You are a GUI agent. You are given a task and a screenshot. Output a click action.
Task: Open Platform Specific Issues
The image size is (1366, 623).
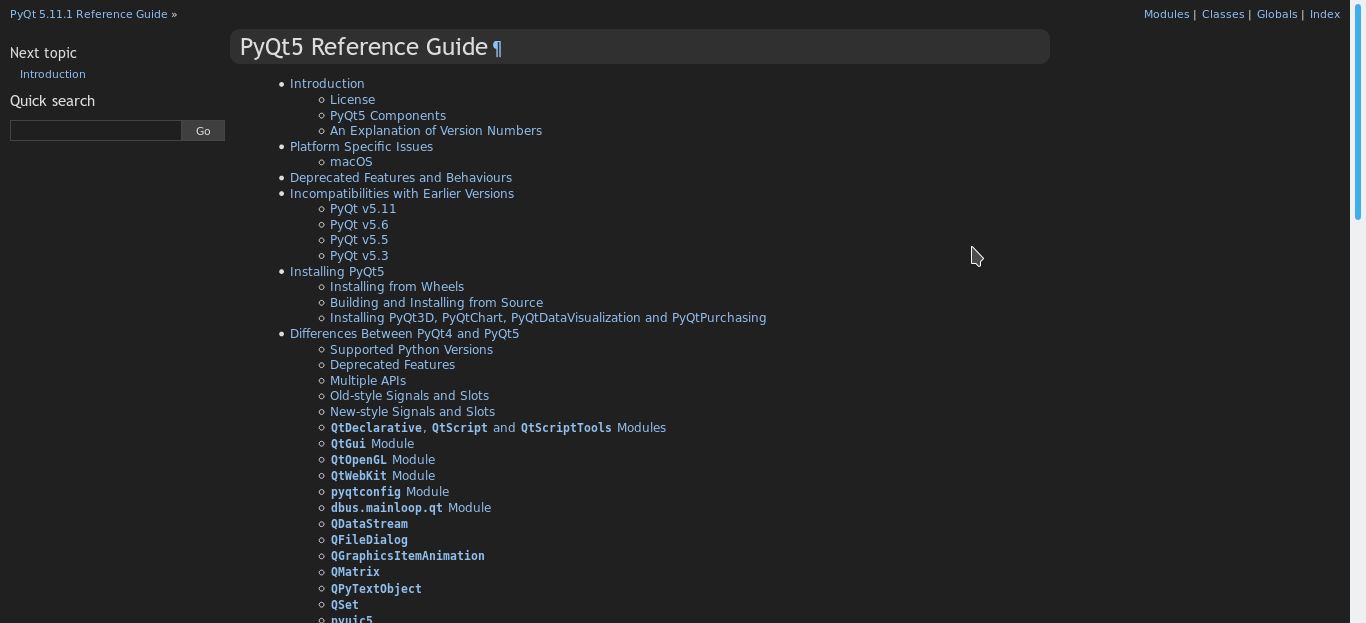click(x=361, y=146)
